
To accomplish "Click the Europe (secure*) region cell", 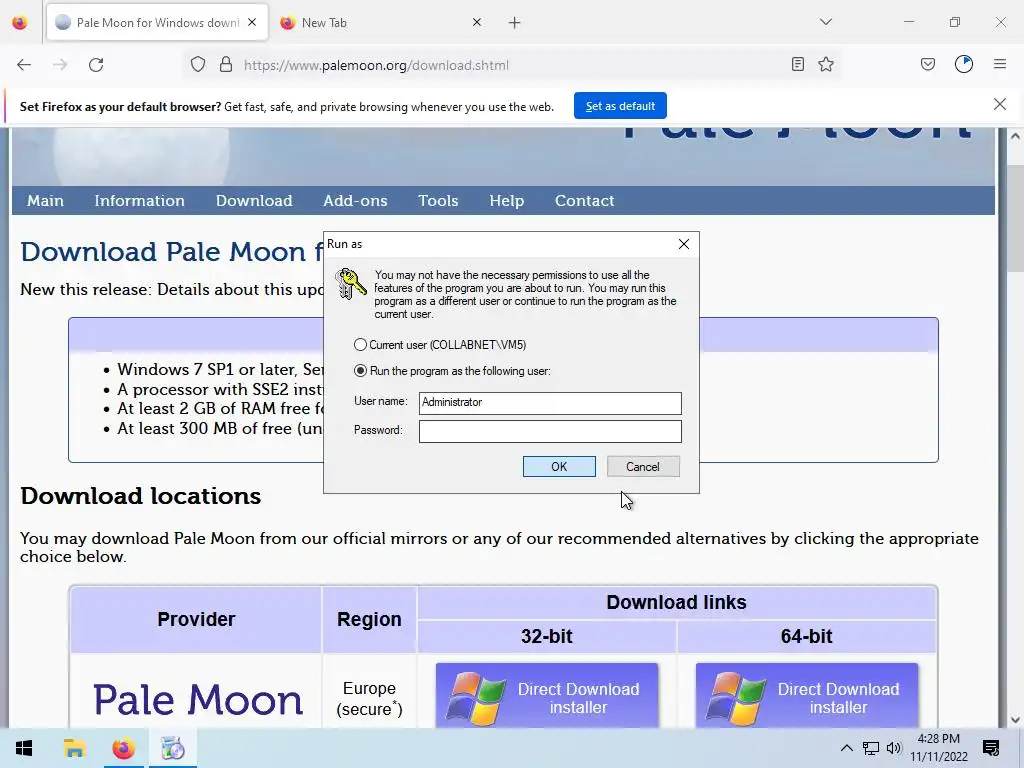I will pyautogui.click(x=369, y=698).
